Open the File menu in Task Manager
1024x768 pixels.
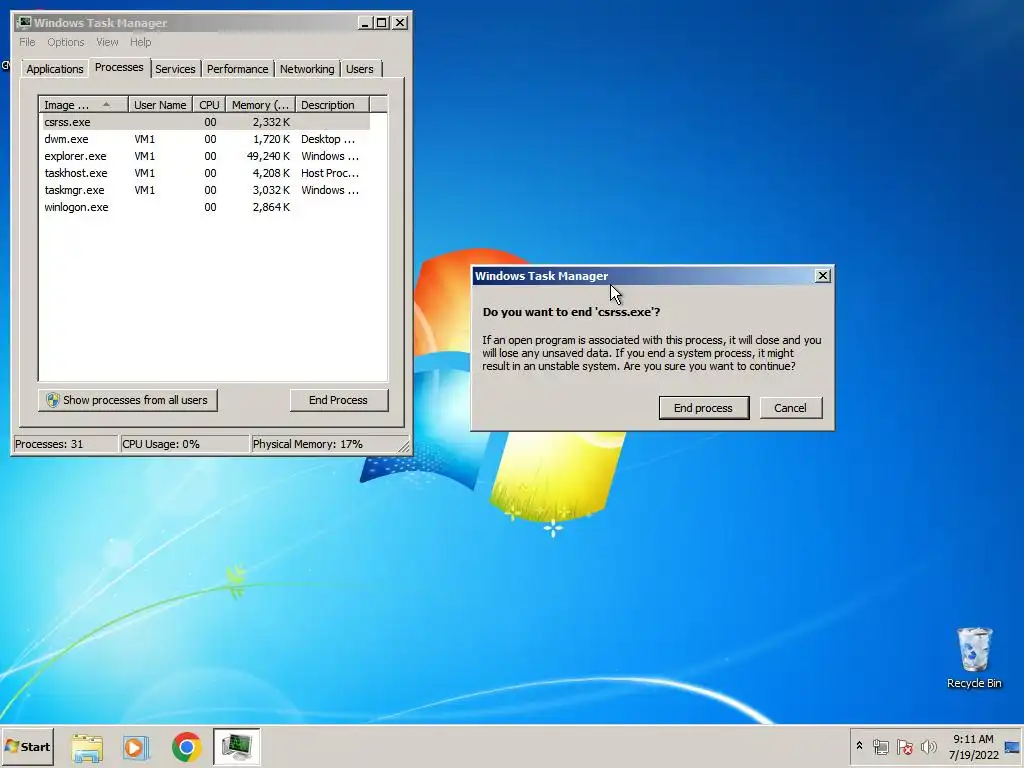[x=27, y=42]
